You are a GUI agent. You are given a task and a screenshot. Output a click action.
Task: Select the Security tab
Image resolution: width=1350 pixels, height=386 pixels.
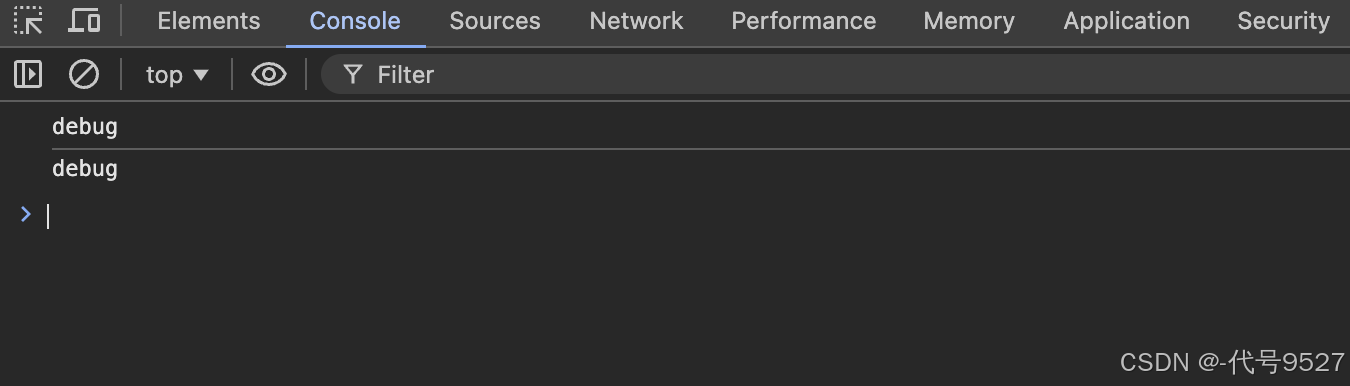coord(1283,21)
